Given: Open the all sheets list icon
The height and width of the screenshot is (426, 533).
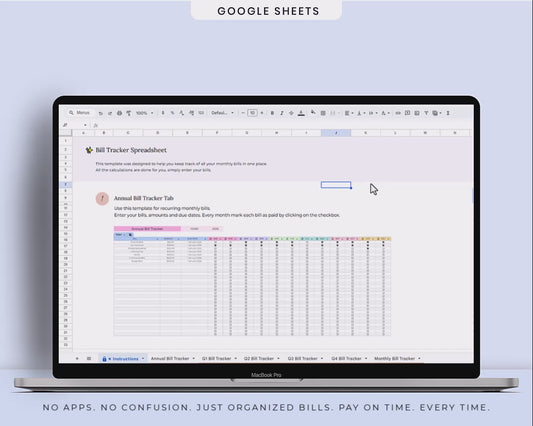Looking at the screenshot, I should point(89,358).
